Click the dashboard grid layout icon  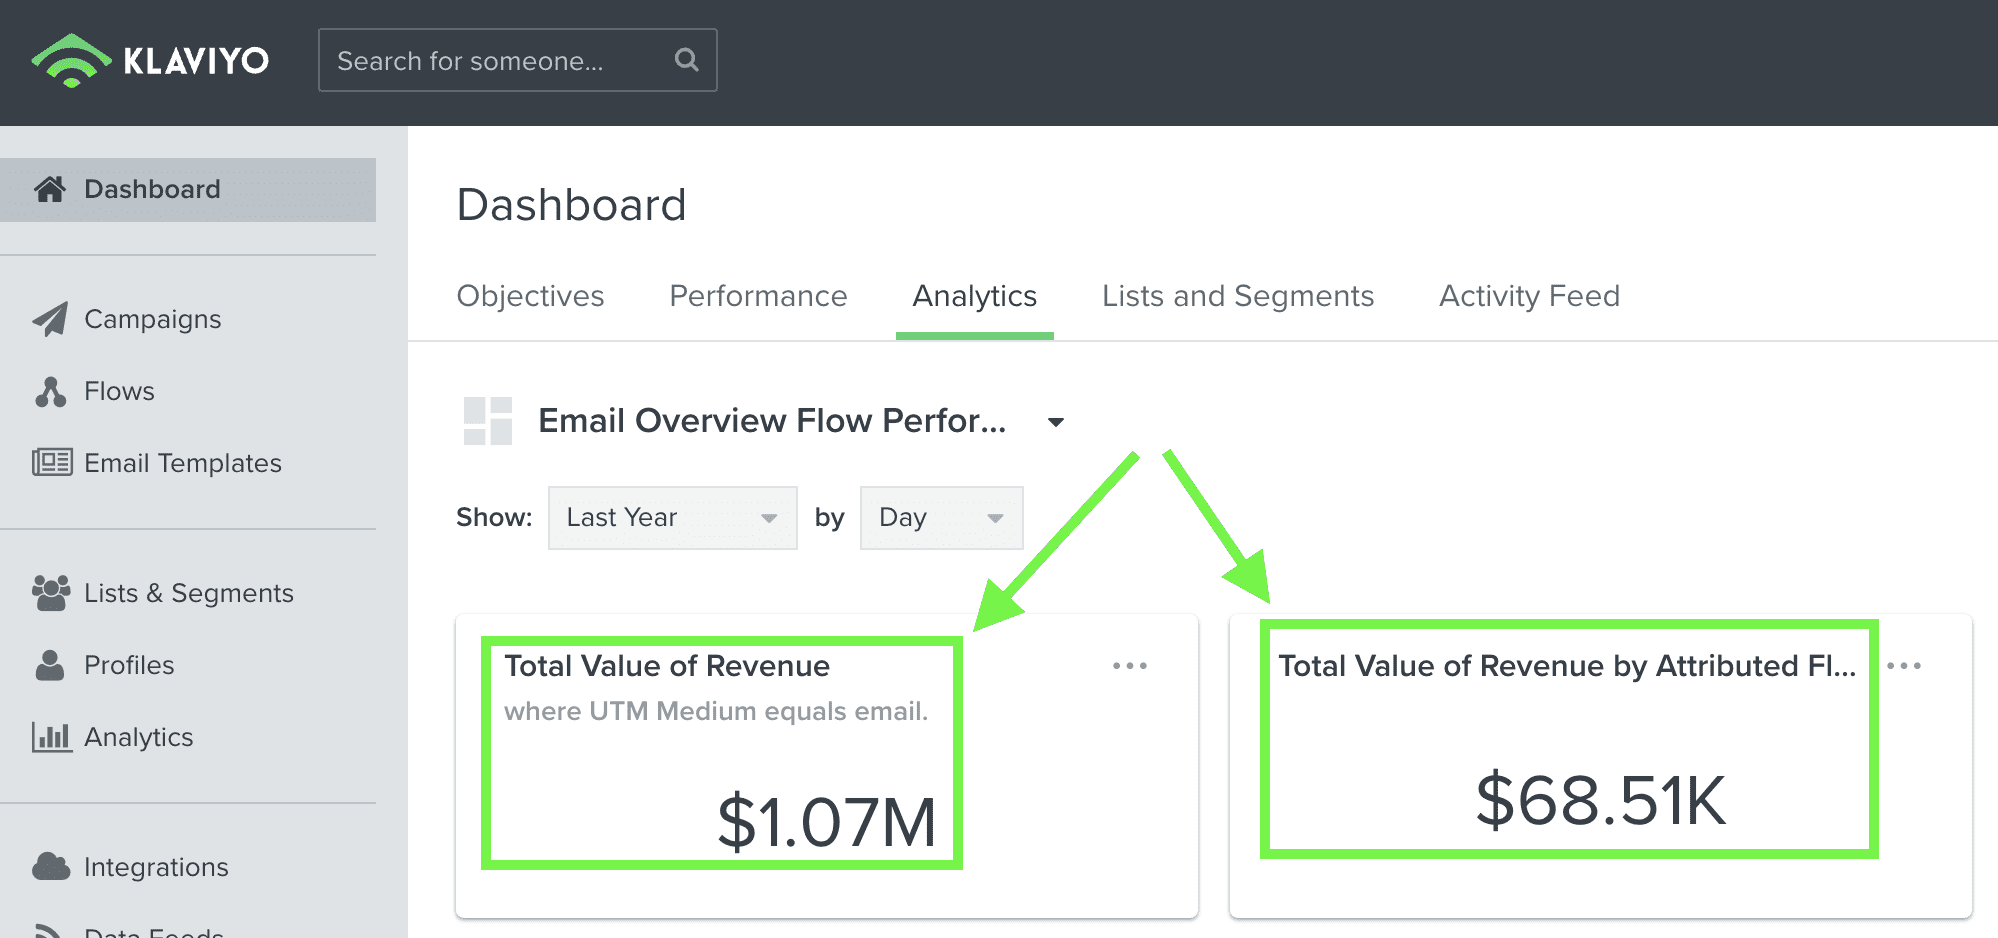[x=488, y=421]
